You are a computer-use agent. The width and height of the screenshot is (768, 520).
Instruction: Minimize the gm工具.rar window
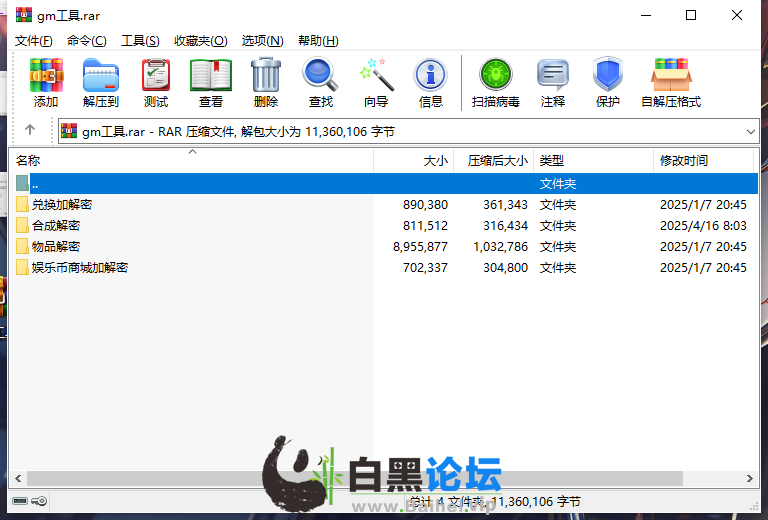646,15
